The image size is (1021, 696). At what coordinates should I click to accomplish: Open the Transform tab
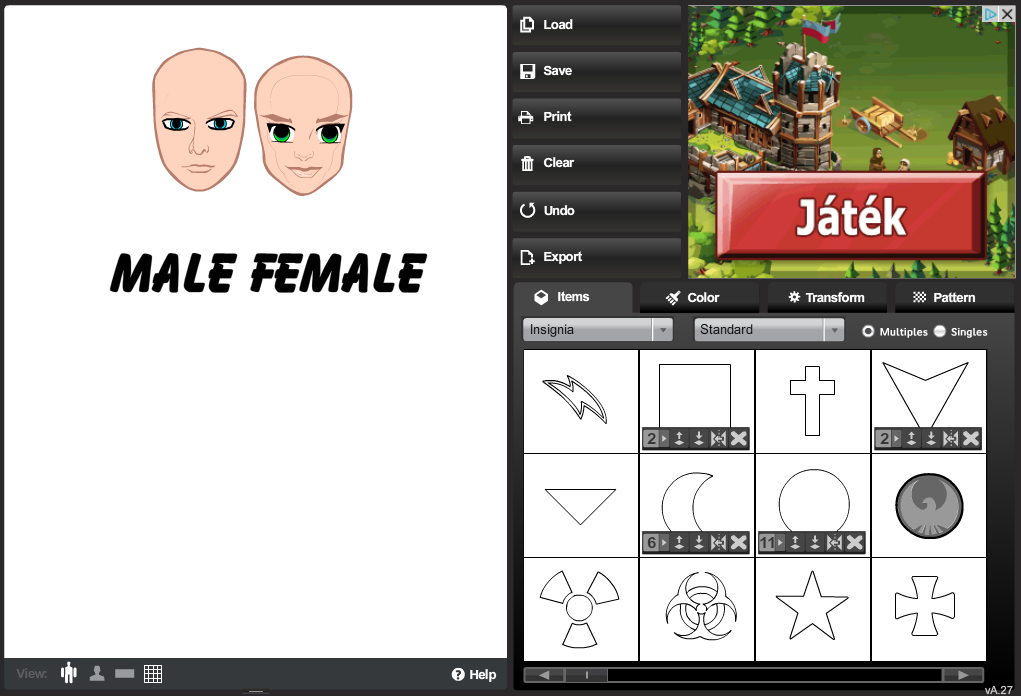coord(826,297)
